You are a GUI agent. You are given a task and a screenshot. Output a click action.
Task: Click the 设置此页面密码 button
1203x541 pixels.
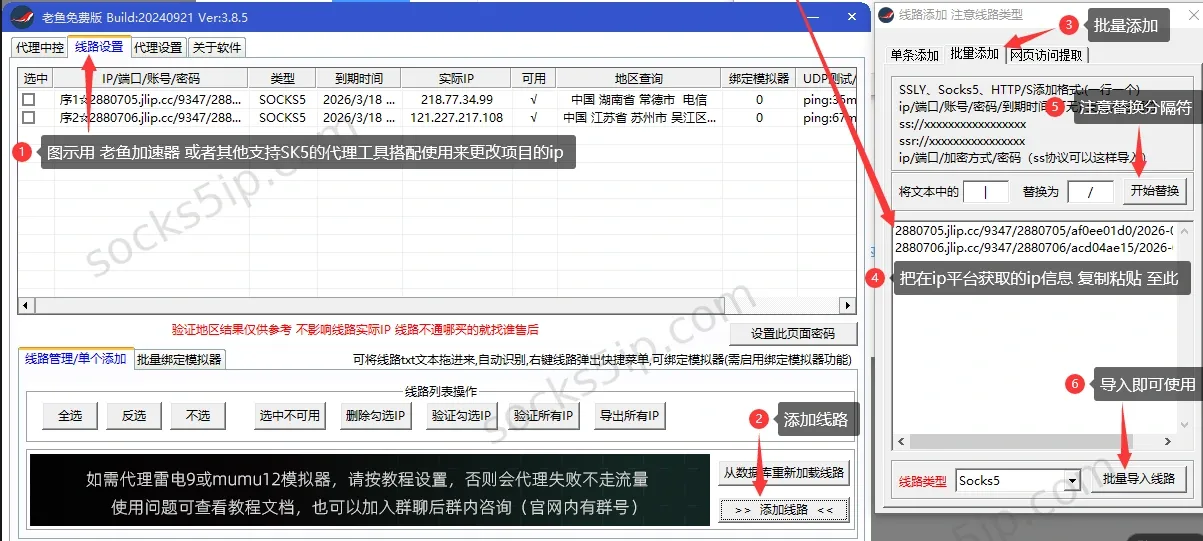(x=792, y=334)
